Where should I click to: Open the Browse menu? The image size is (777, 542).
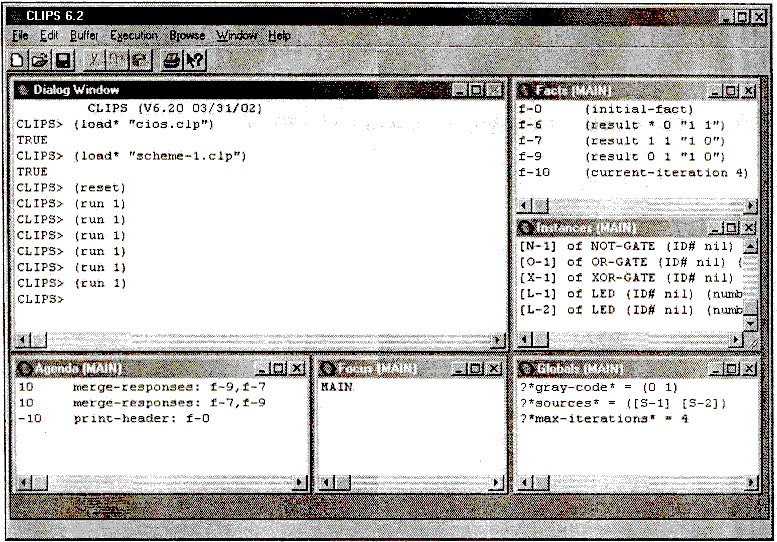[x=187, y=36]
